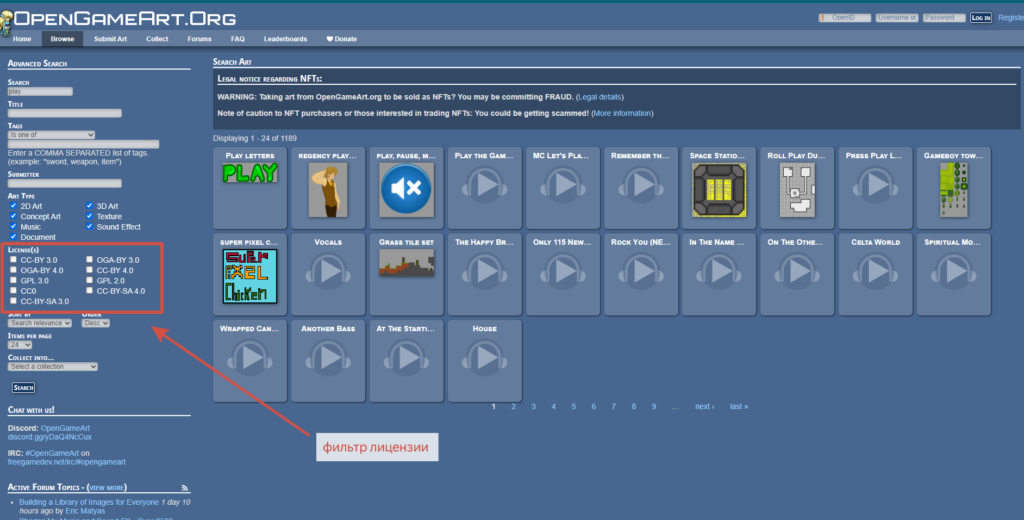
Task: Tick the GPL 2.0 license checkbox
Action: [89, 280]
